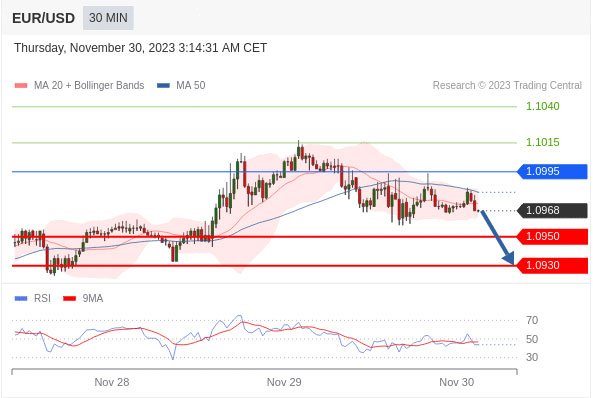The image size is (593, 398).
Task: Click the 1.1040 green resistance label
Action: [543, 106]
